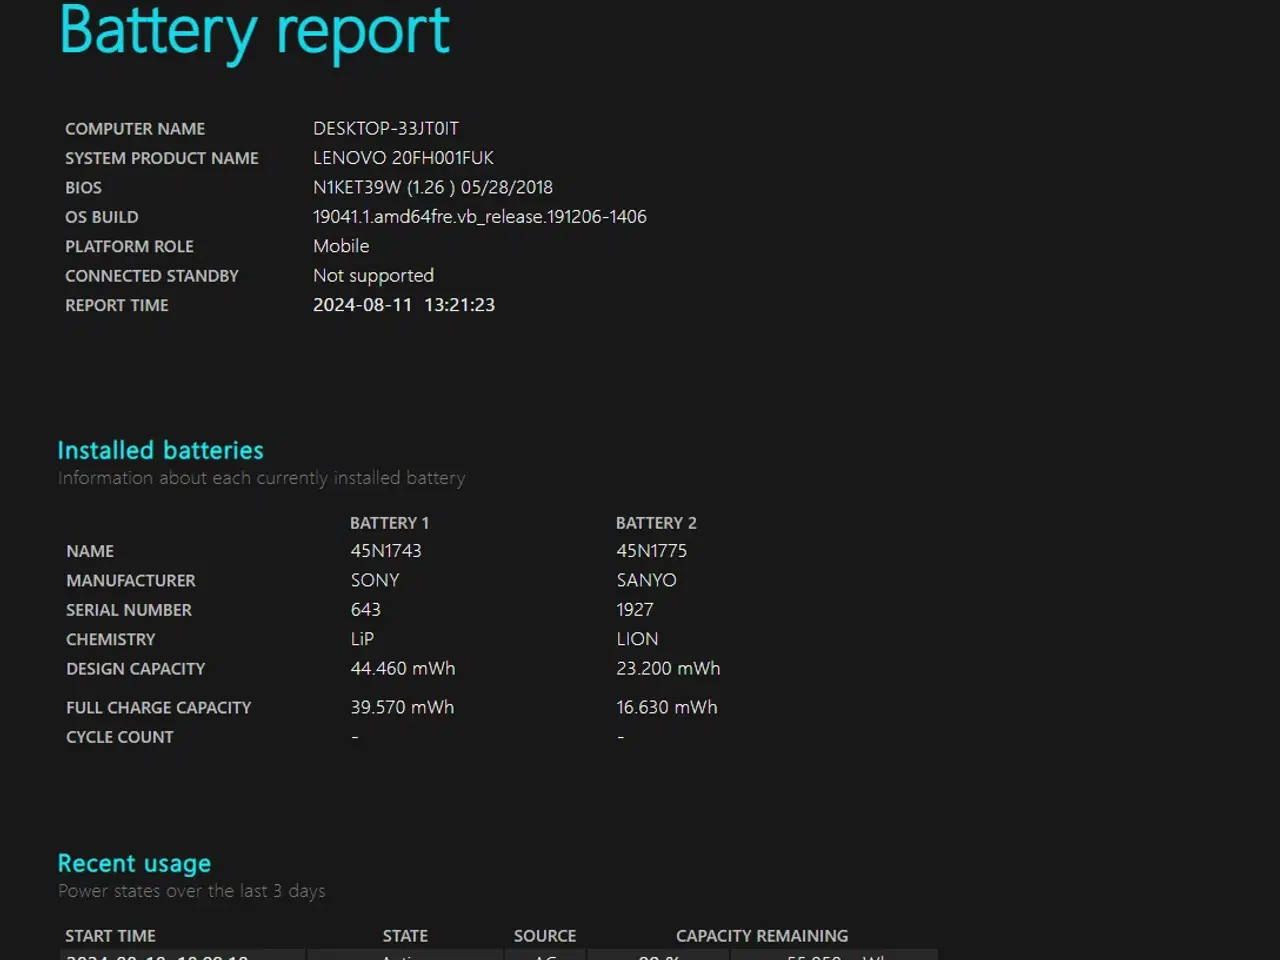
Task: Click the PLATFORM ROLE label
Action: (x=129, y=246)
